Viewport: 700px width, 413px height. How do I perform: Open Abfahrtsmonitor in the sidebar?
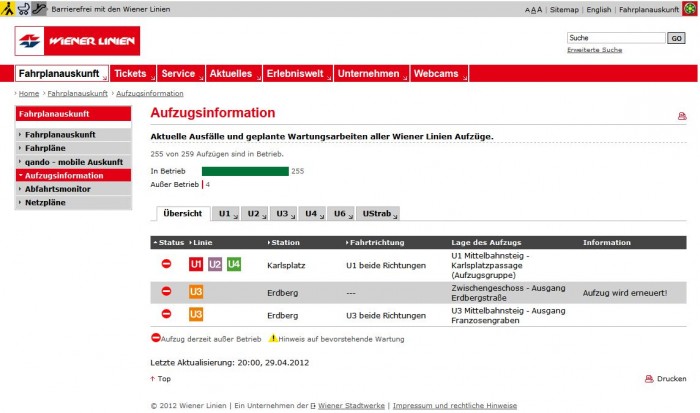coord(74,189)
